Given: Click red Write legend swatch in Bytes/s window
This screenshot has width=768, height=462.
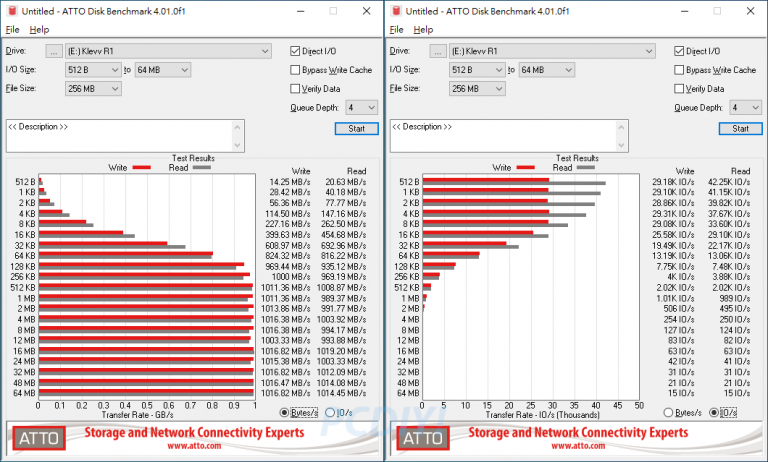Looking at the screenshot, I should pos(142,168).
